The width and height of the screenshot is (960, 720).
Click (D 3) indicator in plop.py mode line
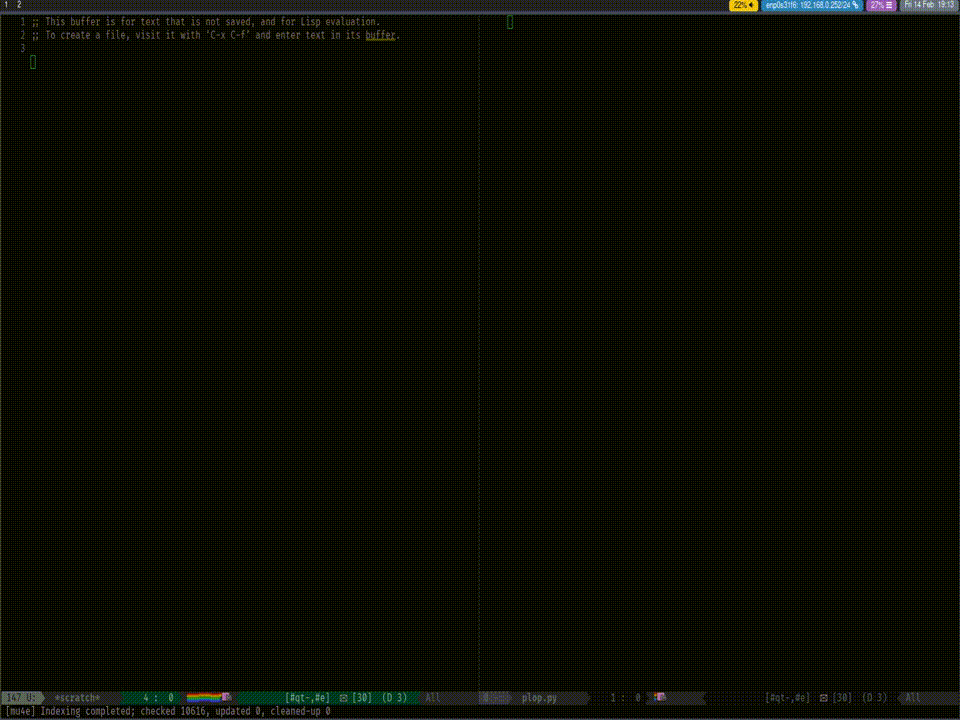coord(874,698)
